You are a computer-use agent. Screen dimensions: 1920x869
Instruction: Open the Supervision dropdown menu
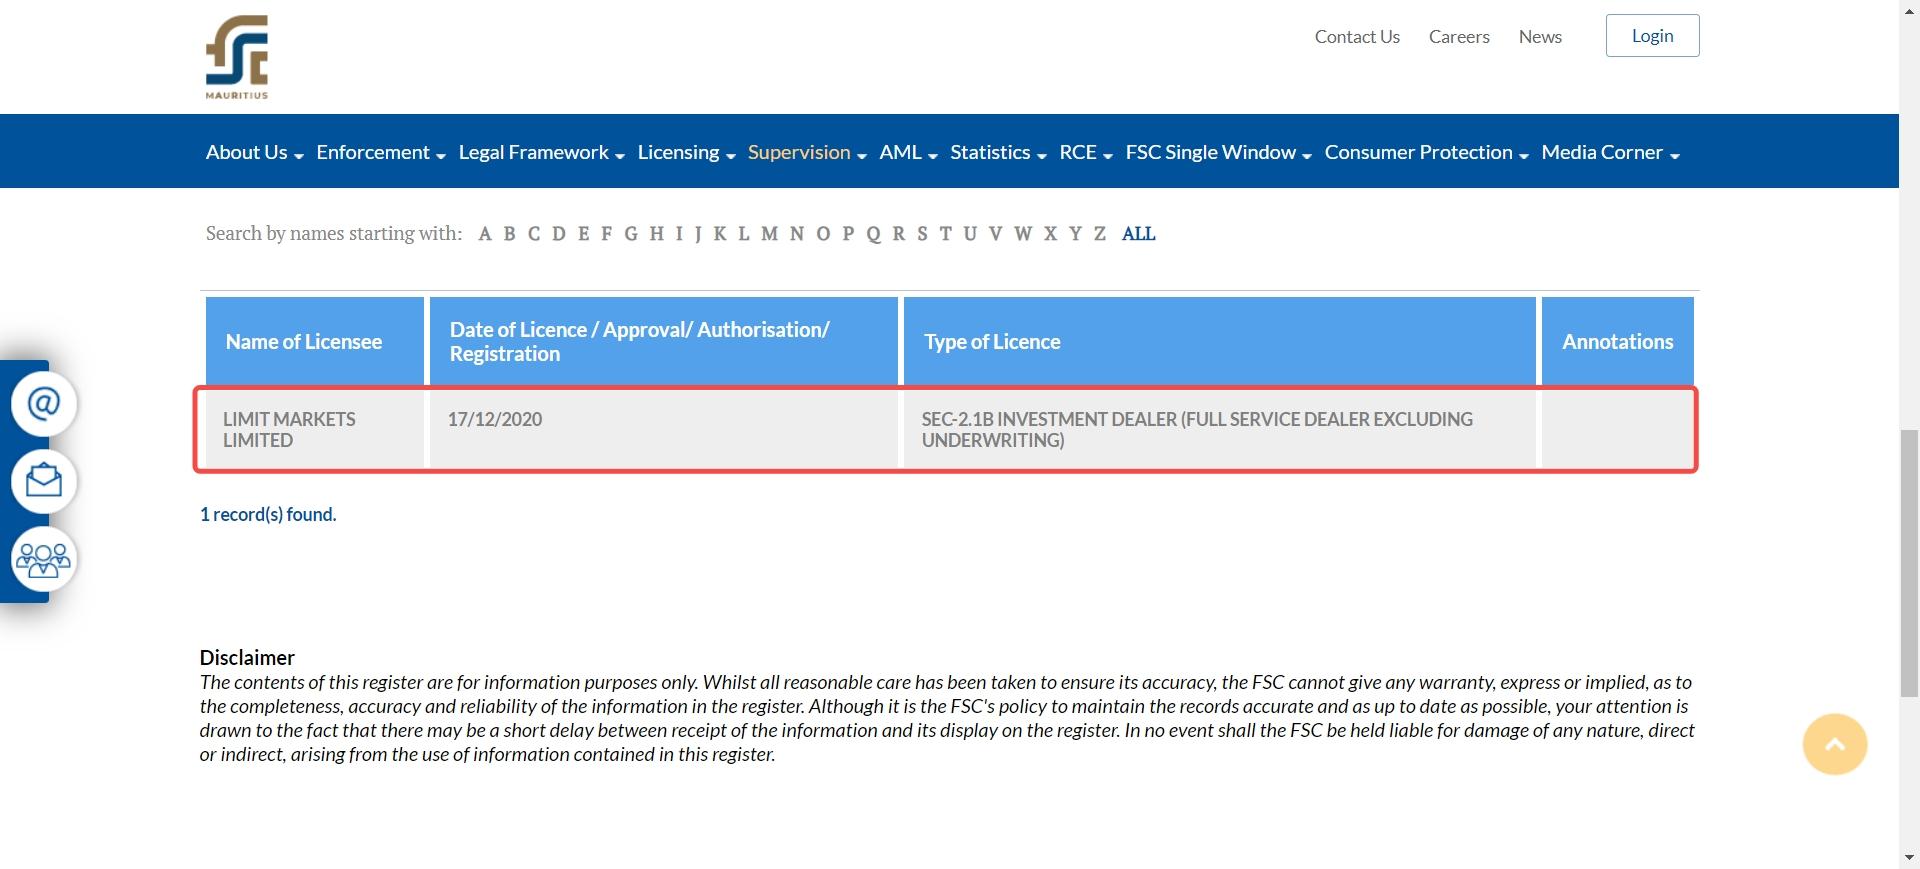tap(807, 152)
